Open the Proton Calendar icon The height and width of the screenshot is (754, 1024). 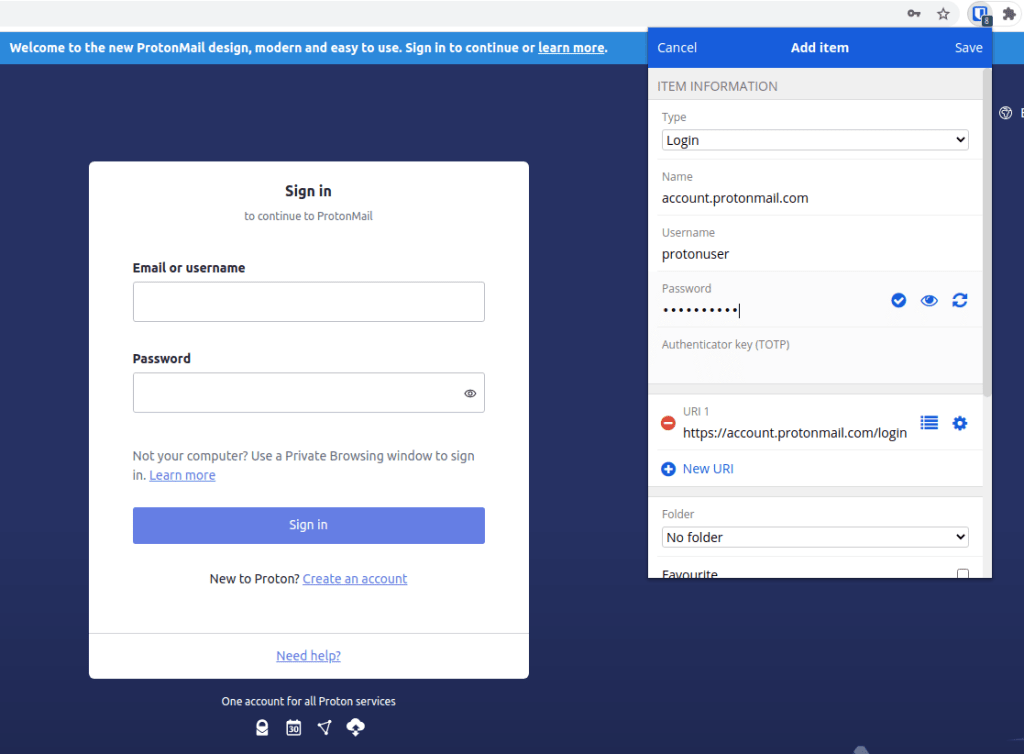coord(293,727)
